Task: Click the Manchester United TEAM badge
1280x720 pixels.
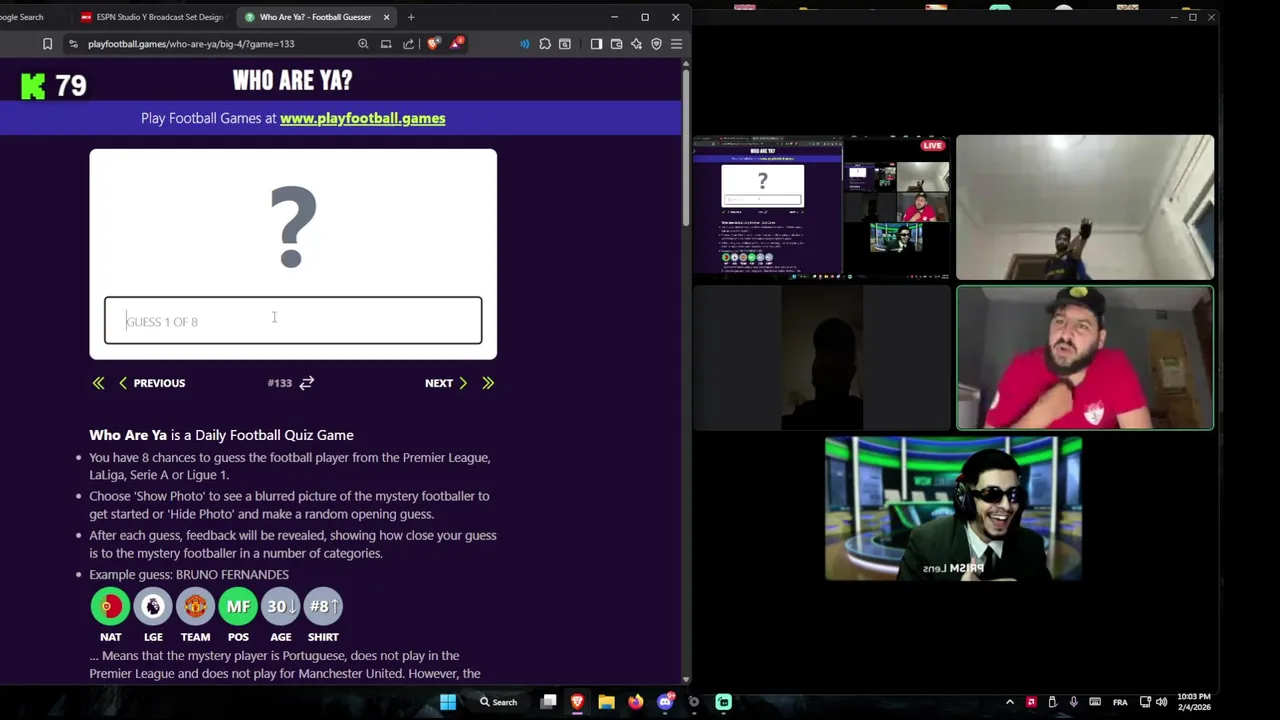Action: [195, 606]
